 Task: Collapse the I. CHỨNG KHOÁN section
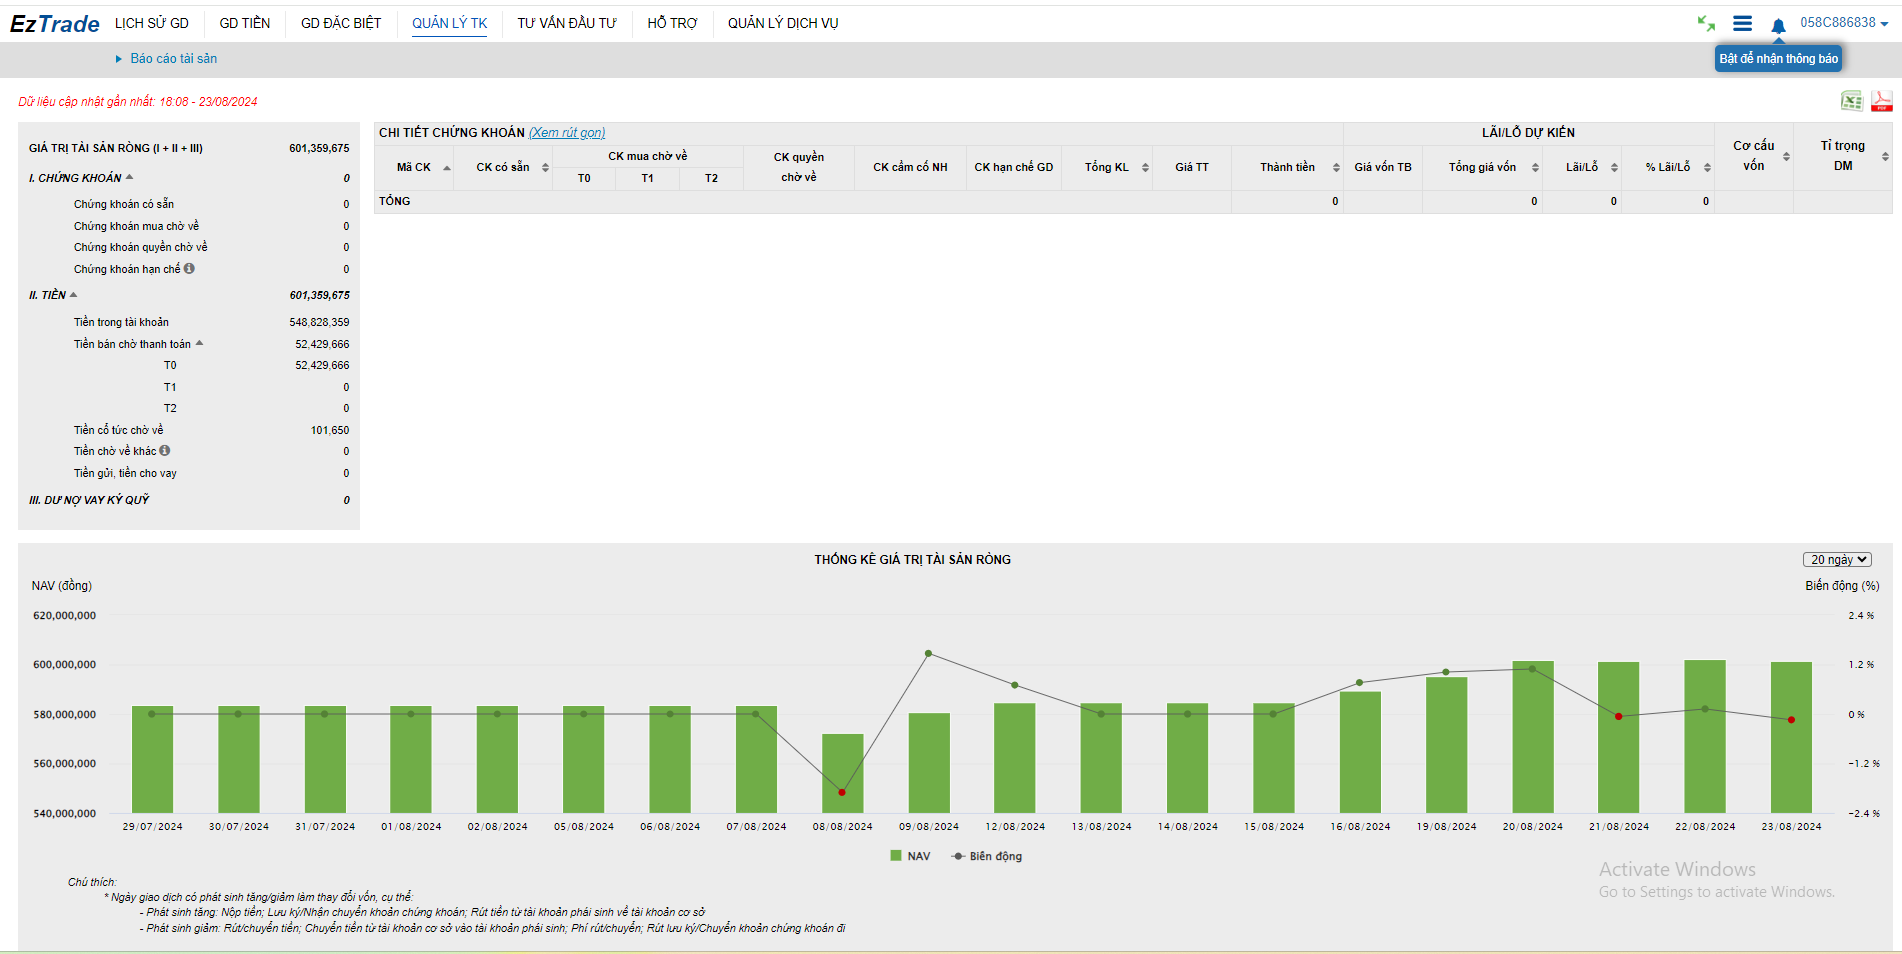coord(130,177)
